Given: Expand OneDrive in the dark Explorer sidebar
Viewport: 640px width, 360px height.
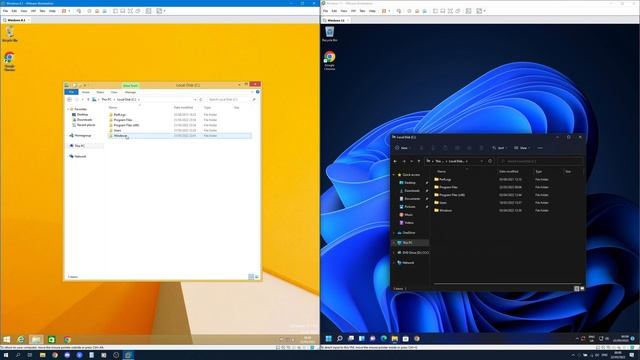Looking at the screenshot, I should click(394, 233).
